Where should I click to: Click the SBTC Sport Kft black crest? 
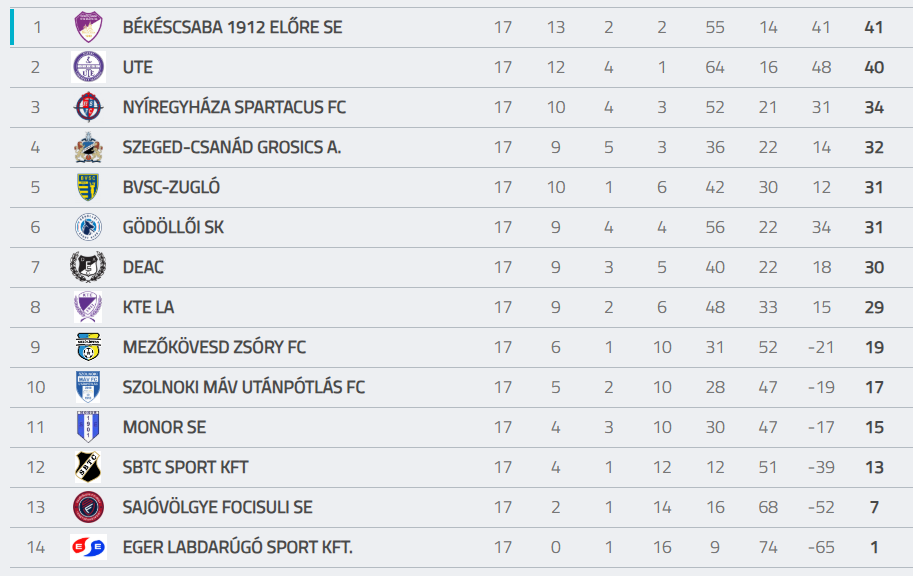coord(88,467)
